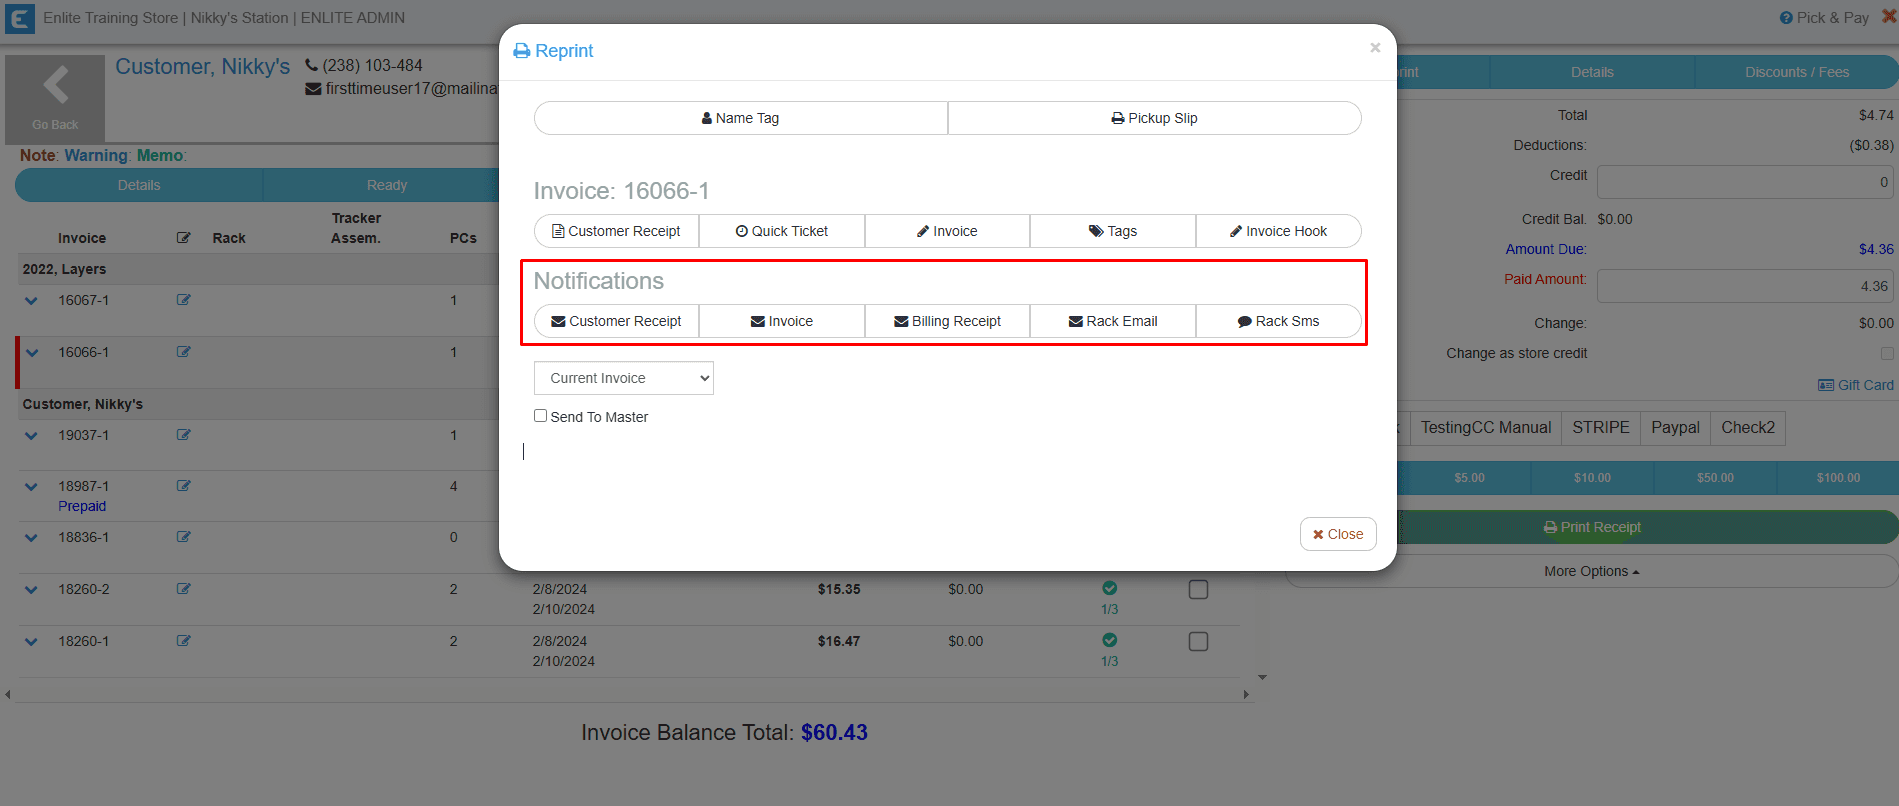Check the box for invoice 18260-1

tap(1198, 642)
